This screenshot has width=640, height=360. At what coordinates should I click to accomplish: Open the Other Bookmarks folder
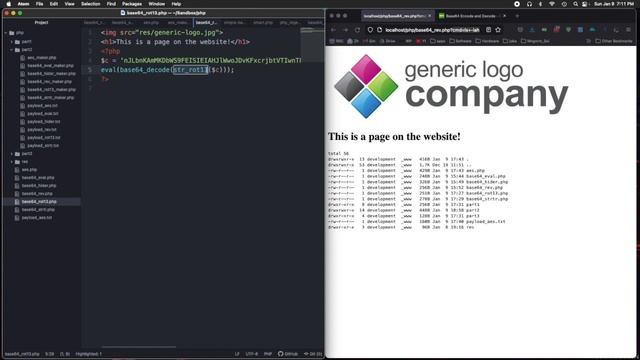[614, 41]
